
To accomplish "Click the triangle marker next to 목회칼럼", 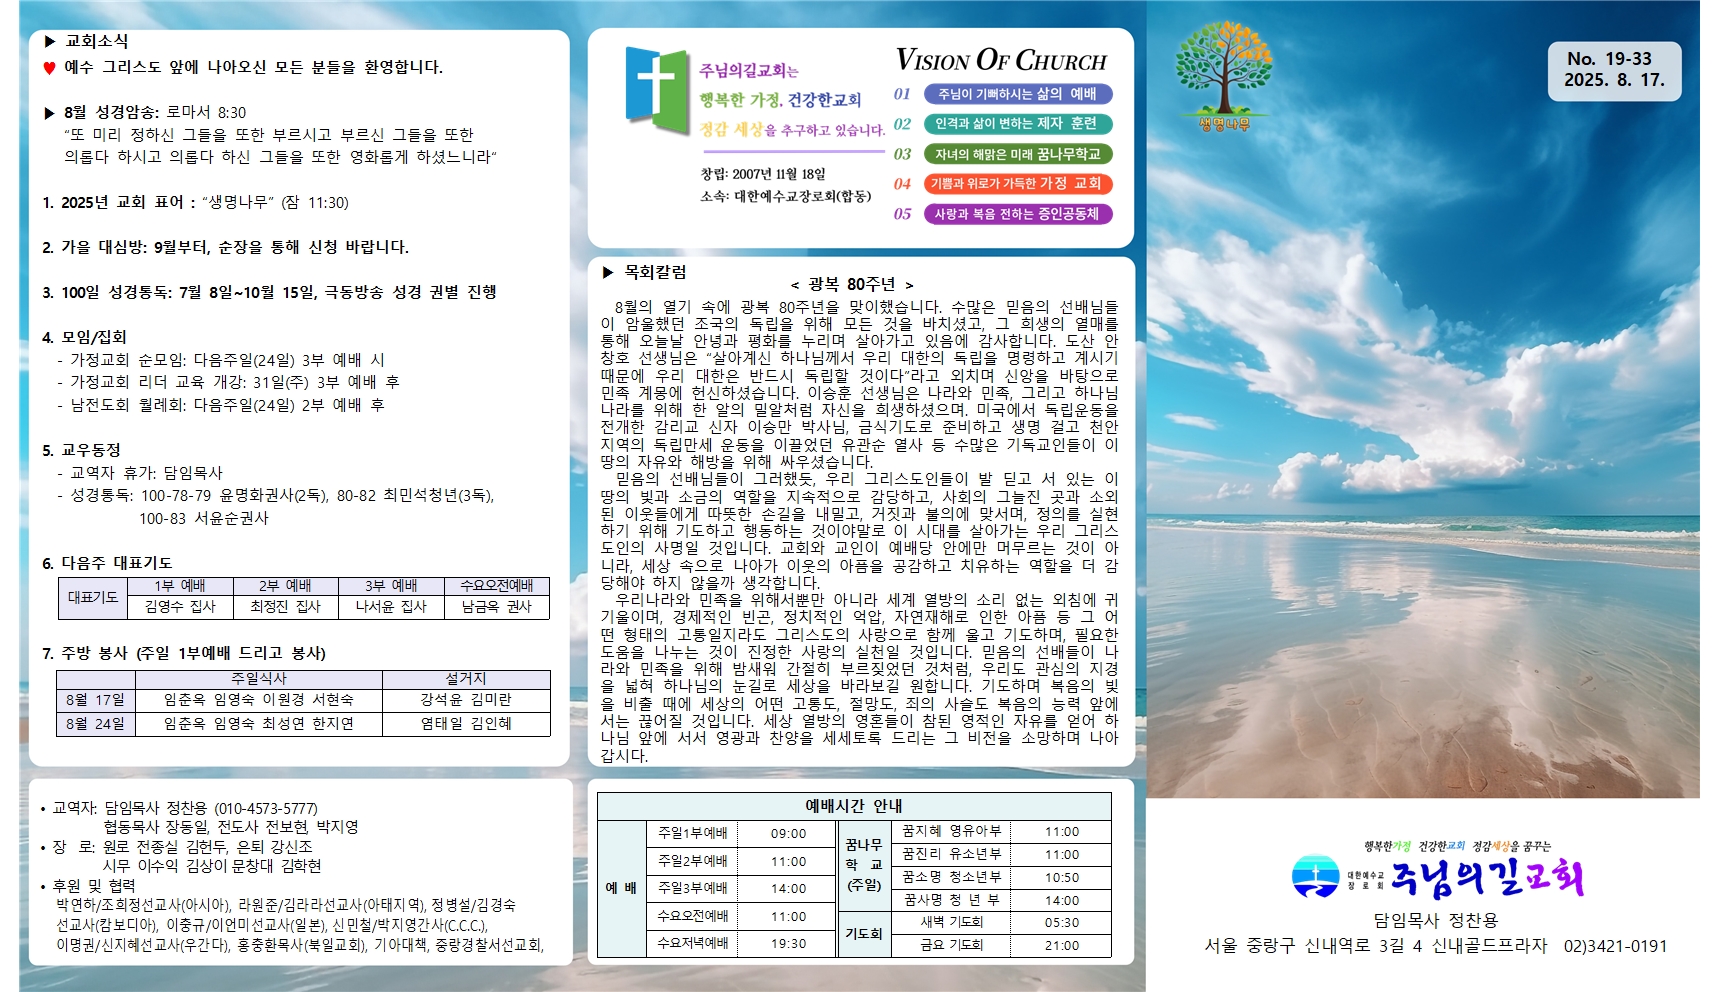I will [x=608, y=272].
